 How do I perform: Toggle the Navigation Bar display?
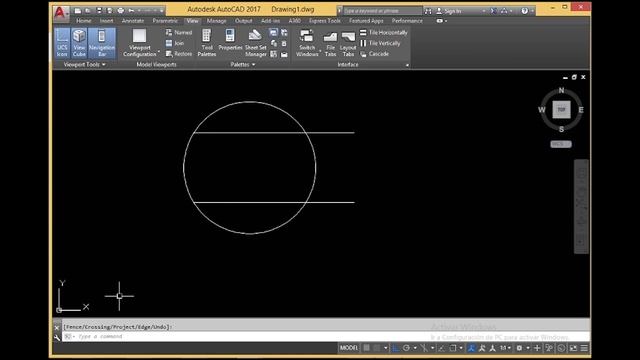coord(102,43)
